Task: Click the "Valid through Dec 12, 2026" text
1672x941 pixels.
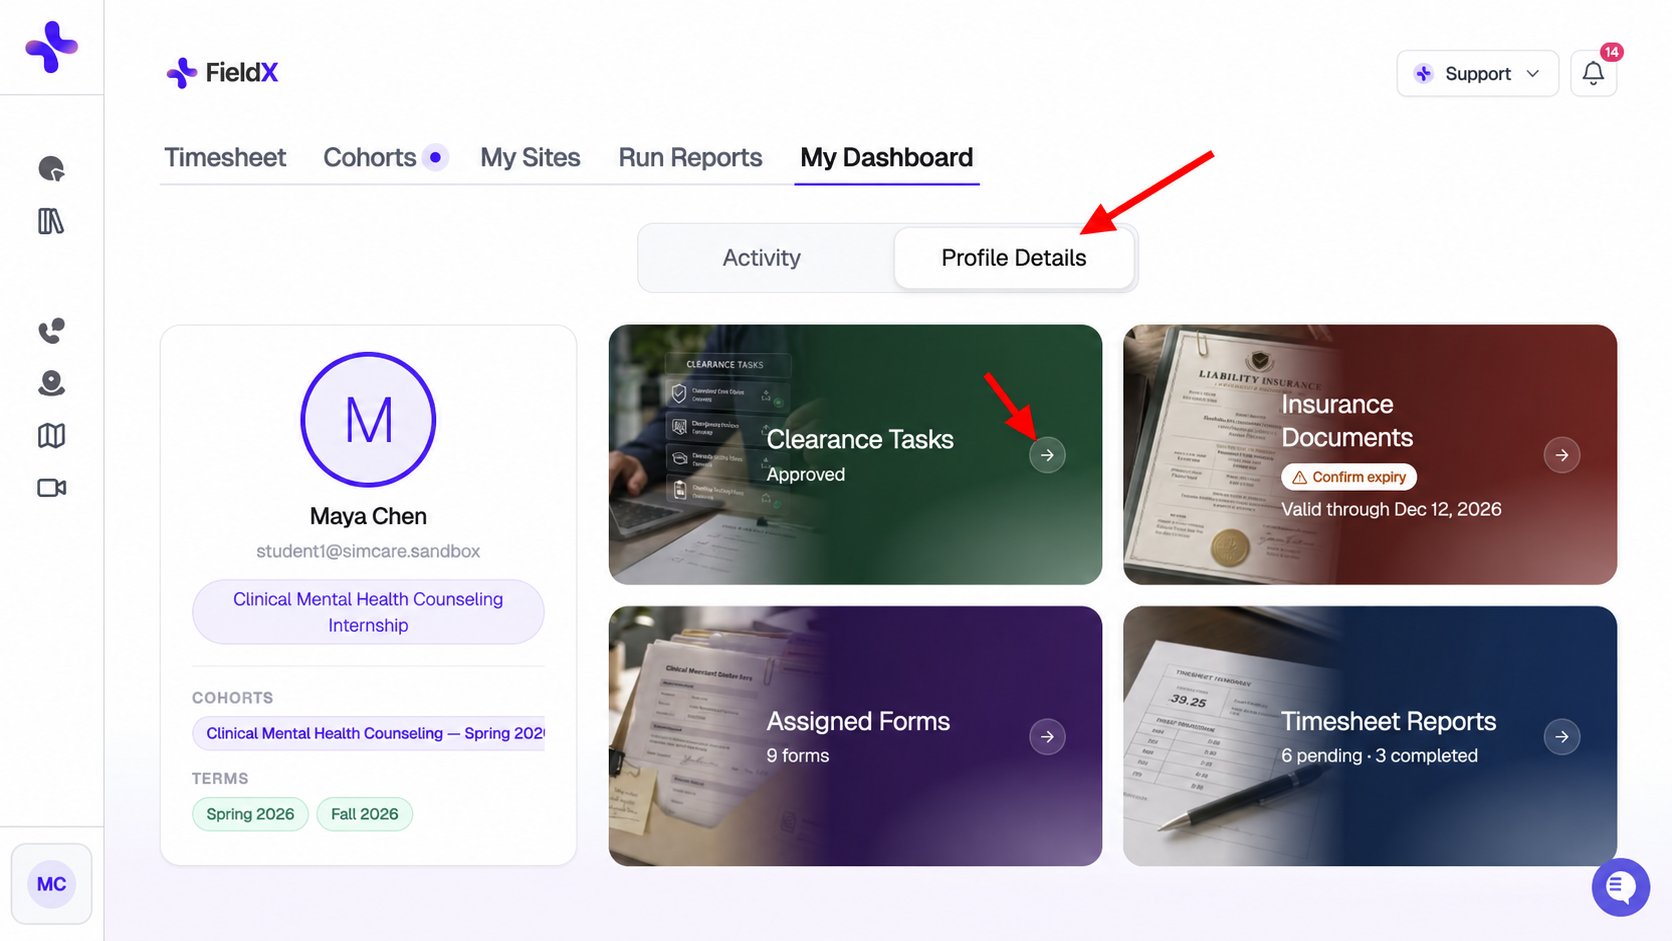Action: coord(1391,509)
